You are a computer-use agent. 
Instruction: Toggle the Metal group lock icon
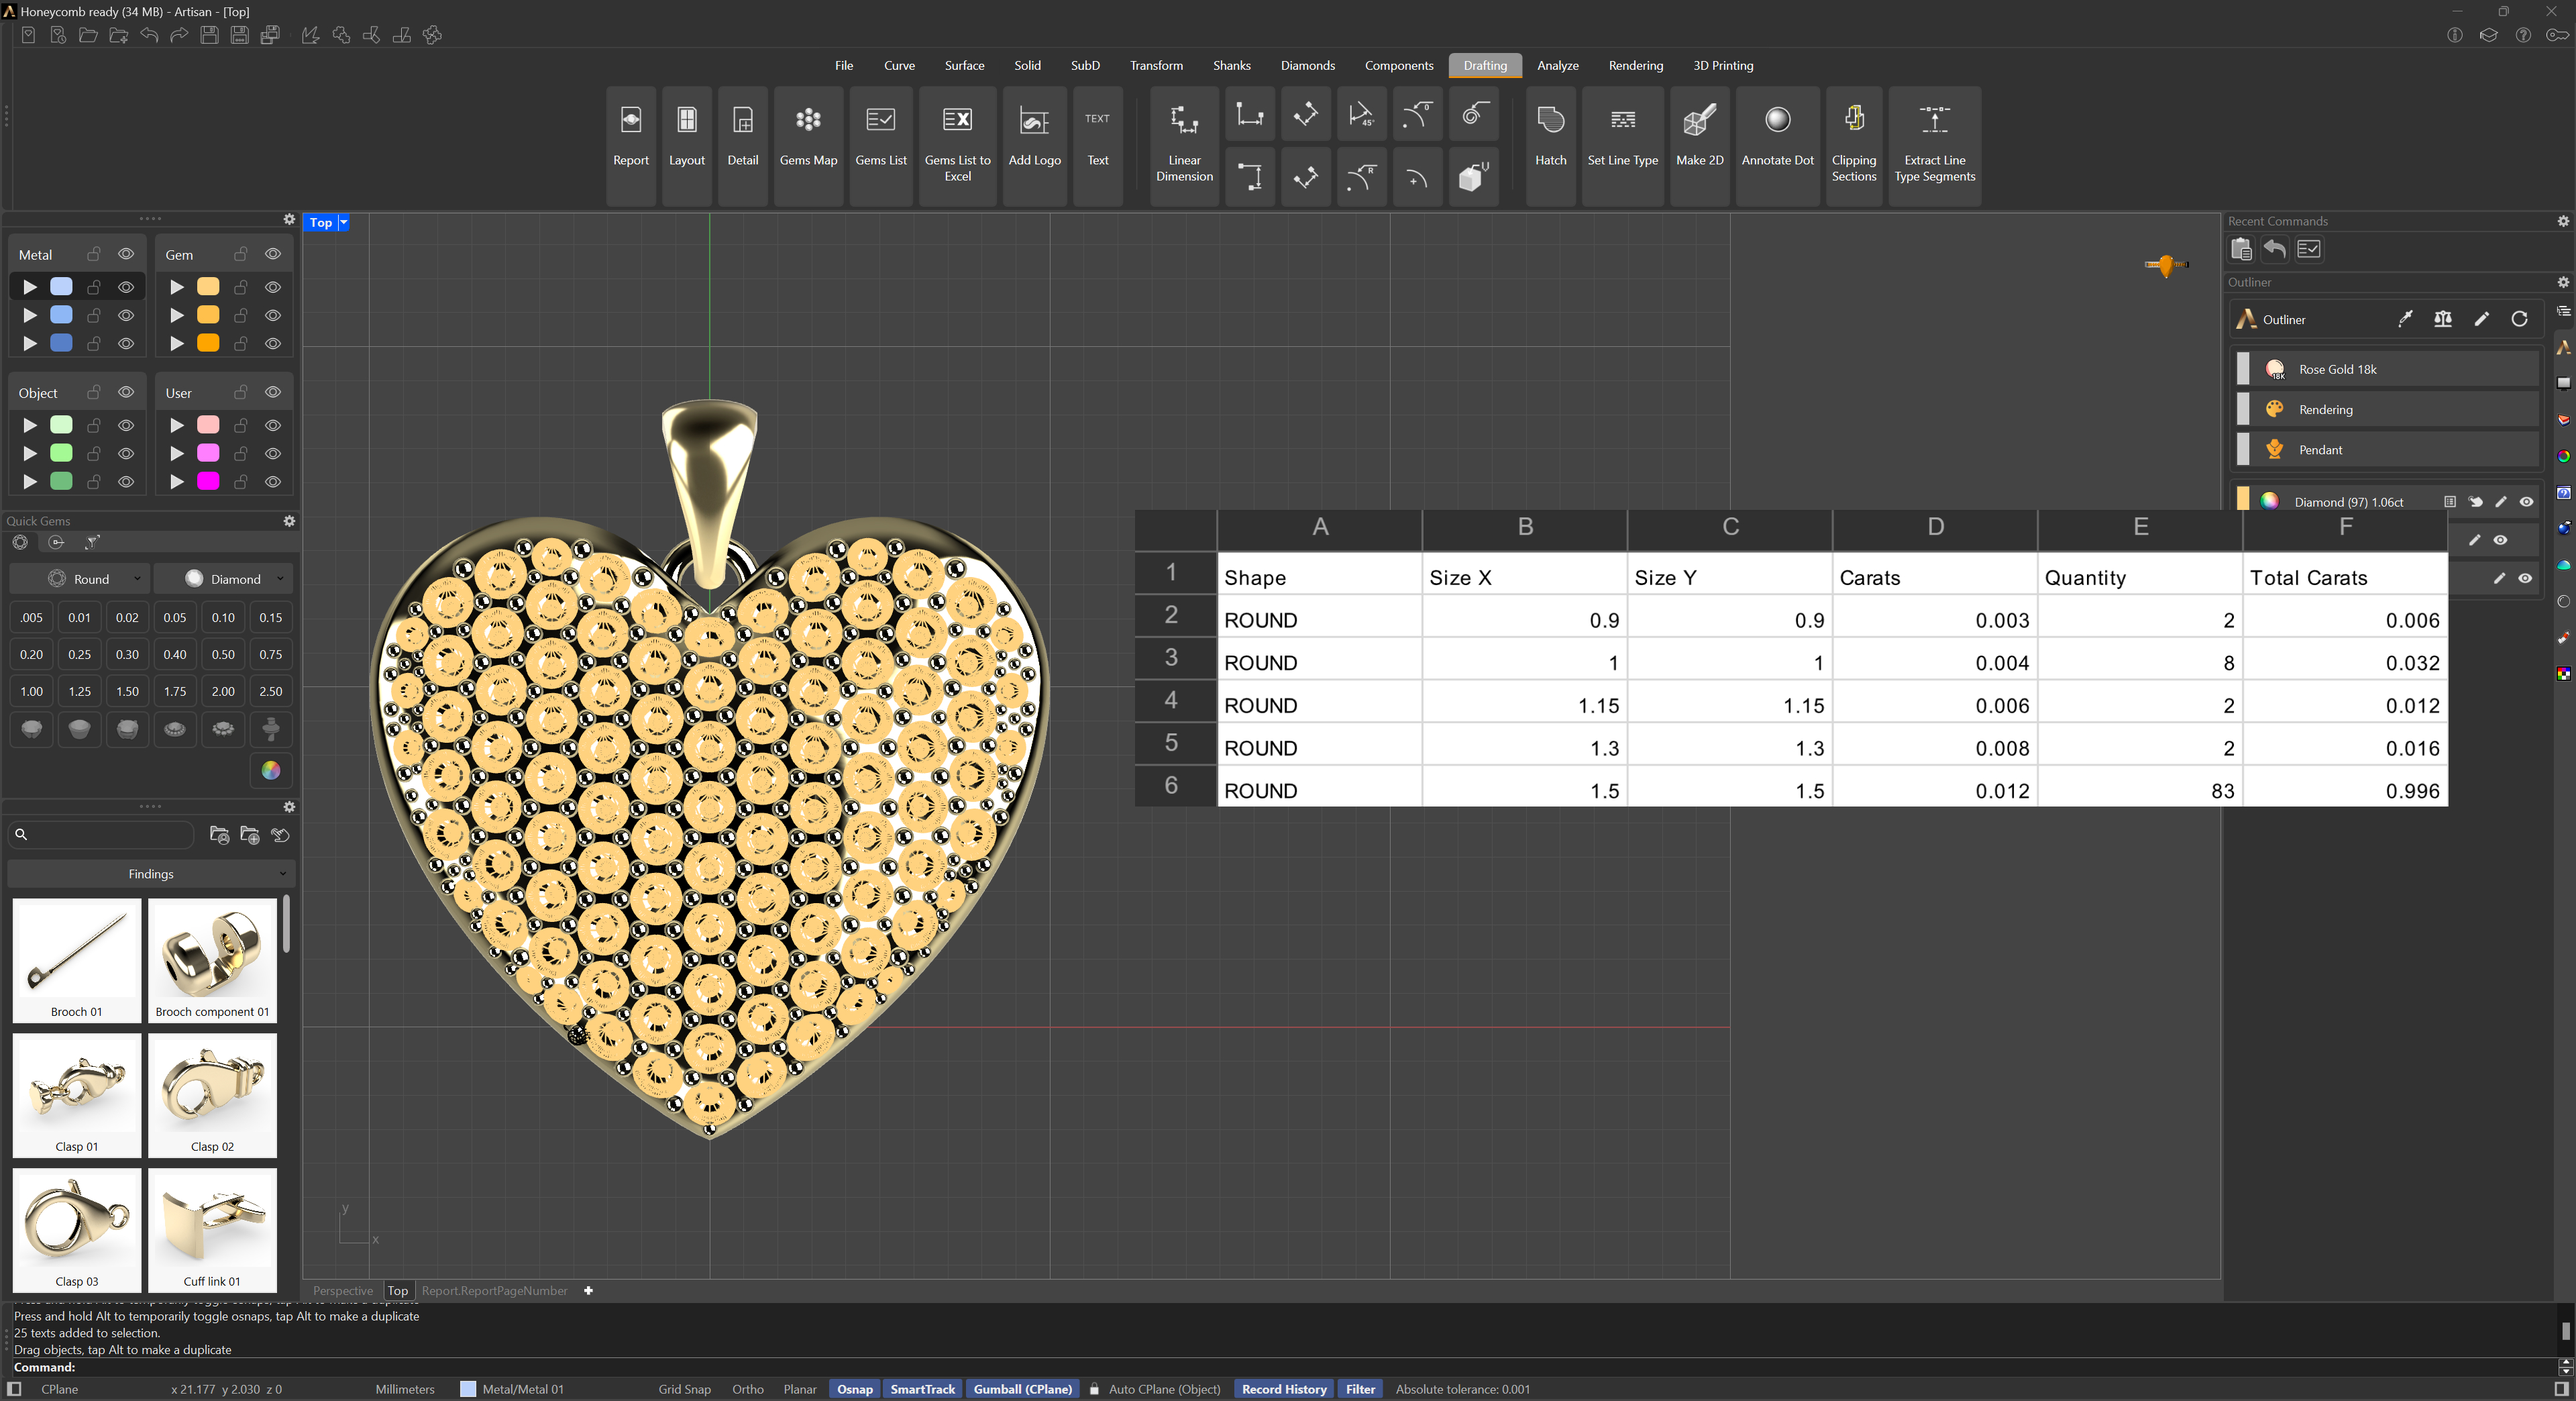pyautogui.click(x=94, y=254)
